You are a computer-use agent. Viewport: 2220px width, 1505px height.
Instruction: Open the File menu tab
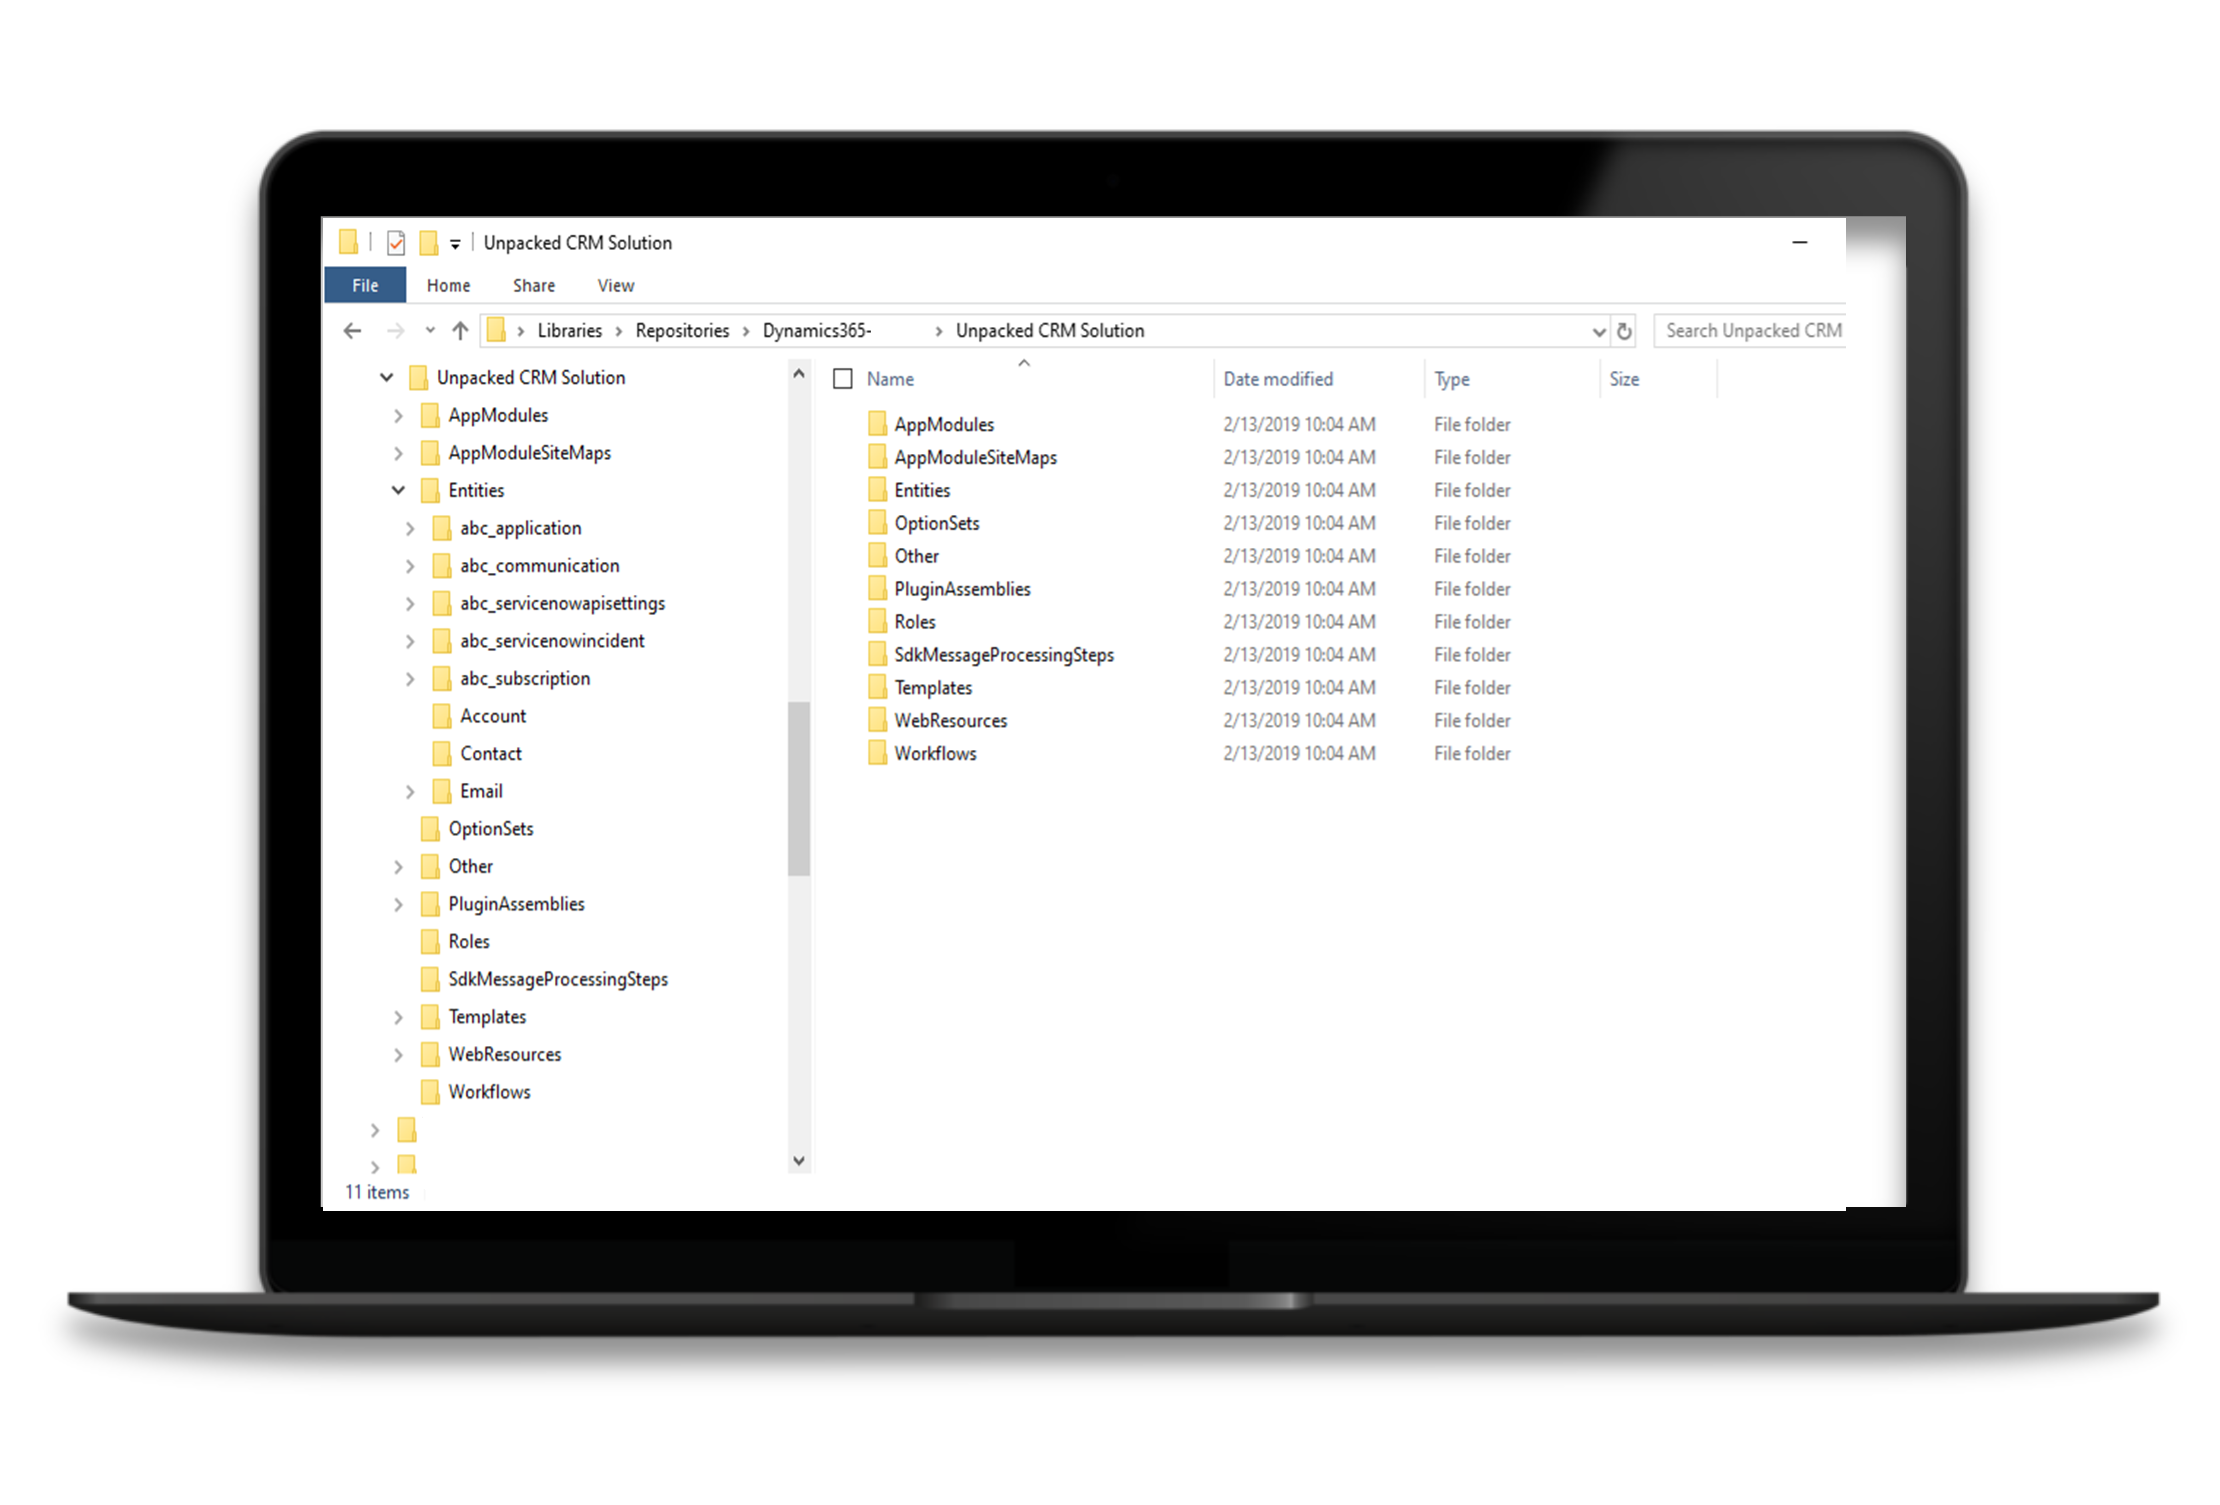[365, 286]
